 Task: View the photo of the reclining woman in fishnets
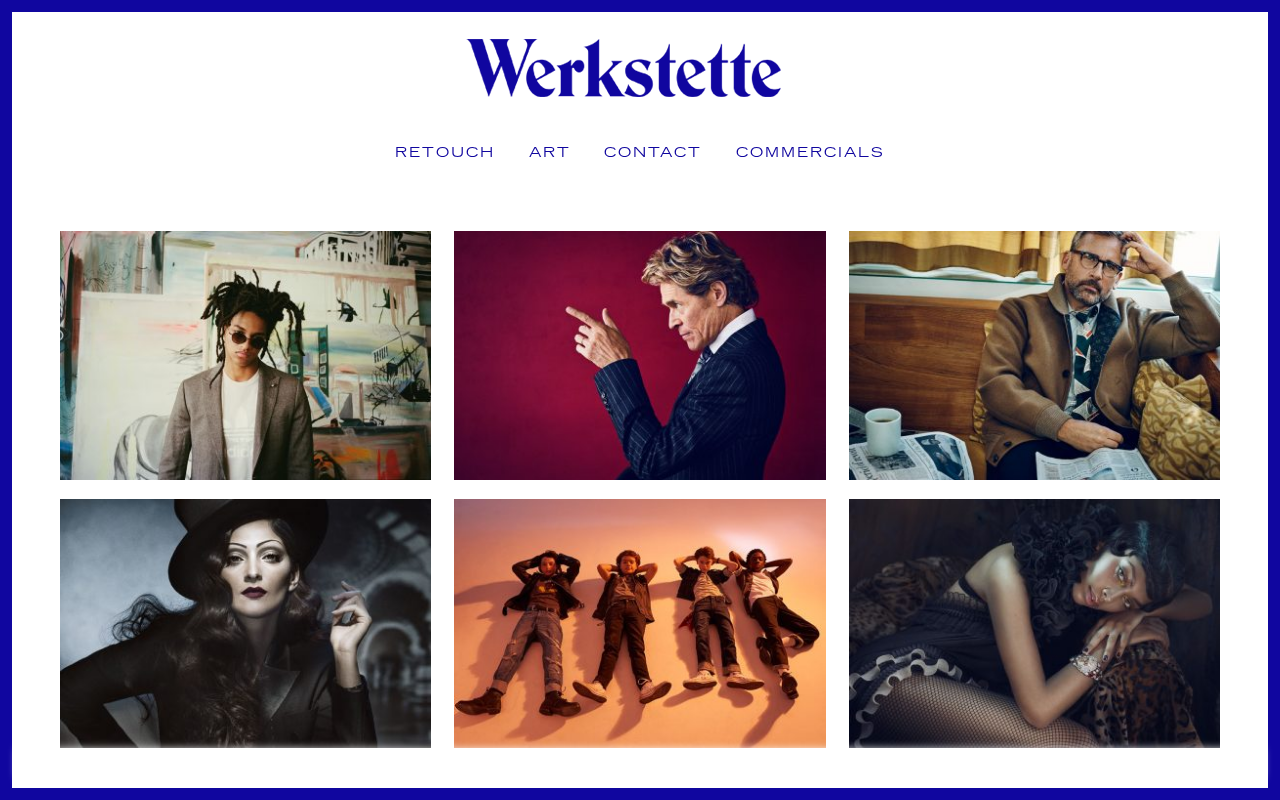pos(1034,623)
